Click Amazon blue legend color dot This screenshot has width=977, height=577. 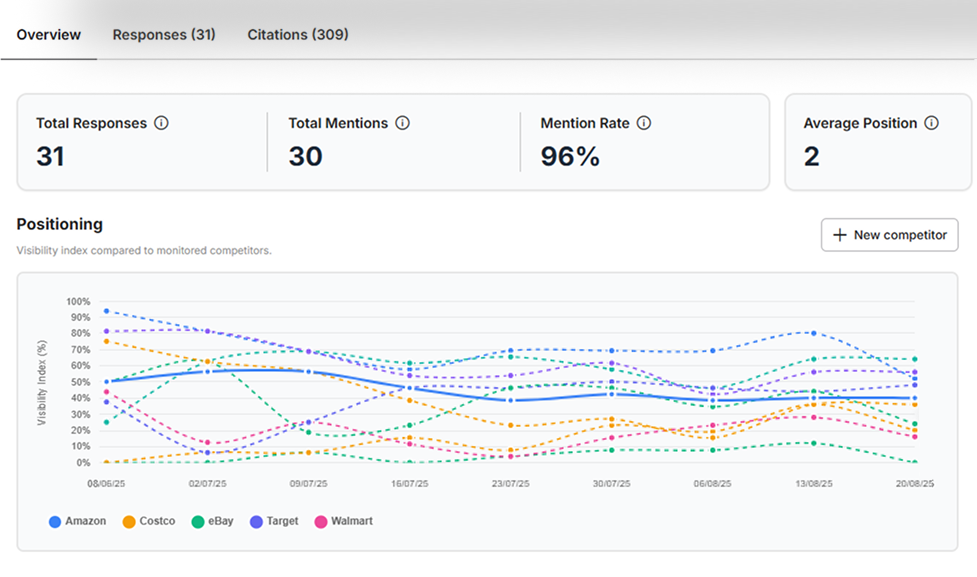(x=55, y=522)
